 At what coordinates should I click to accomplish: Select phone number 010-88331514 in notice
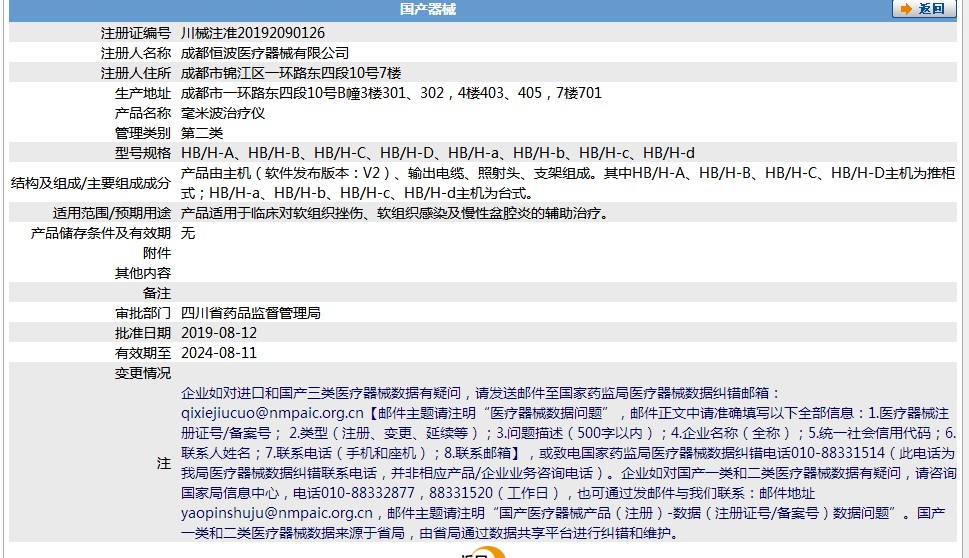838,453
